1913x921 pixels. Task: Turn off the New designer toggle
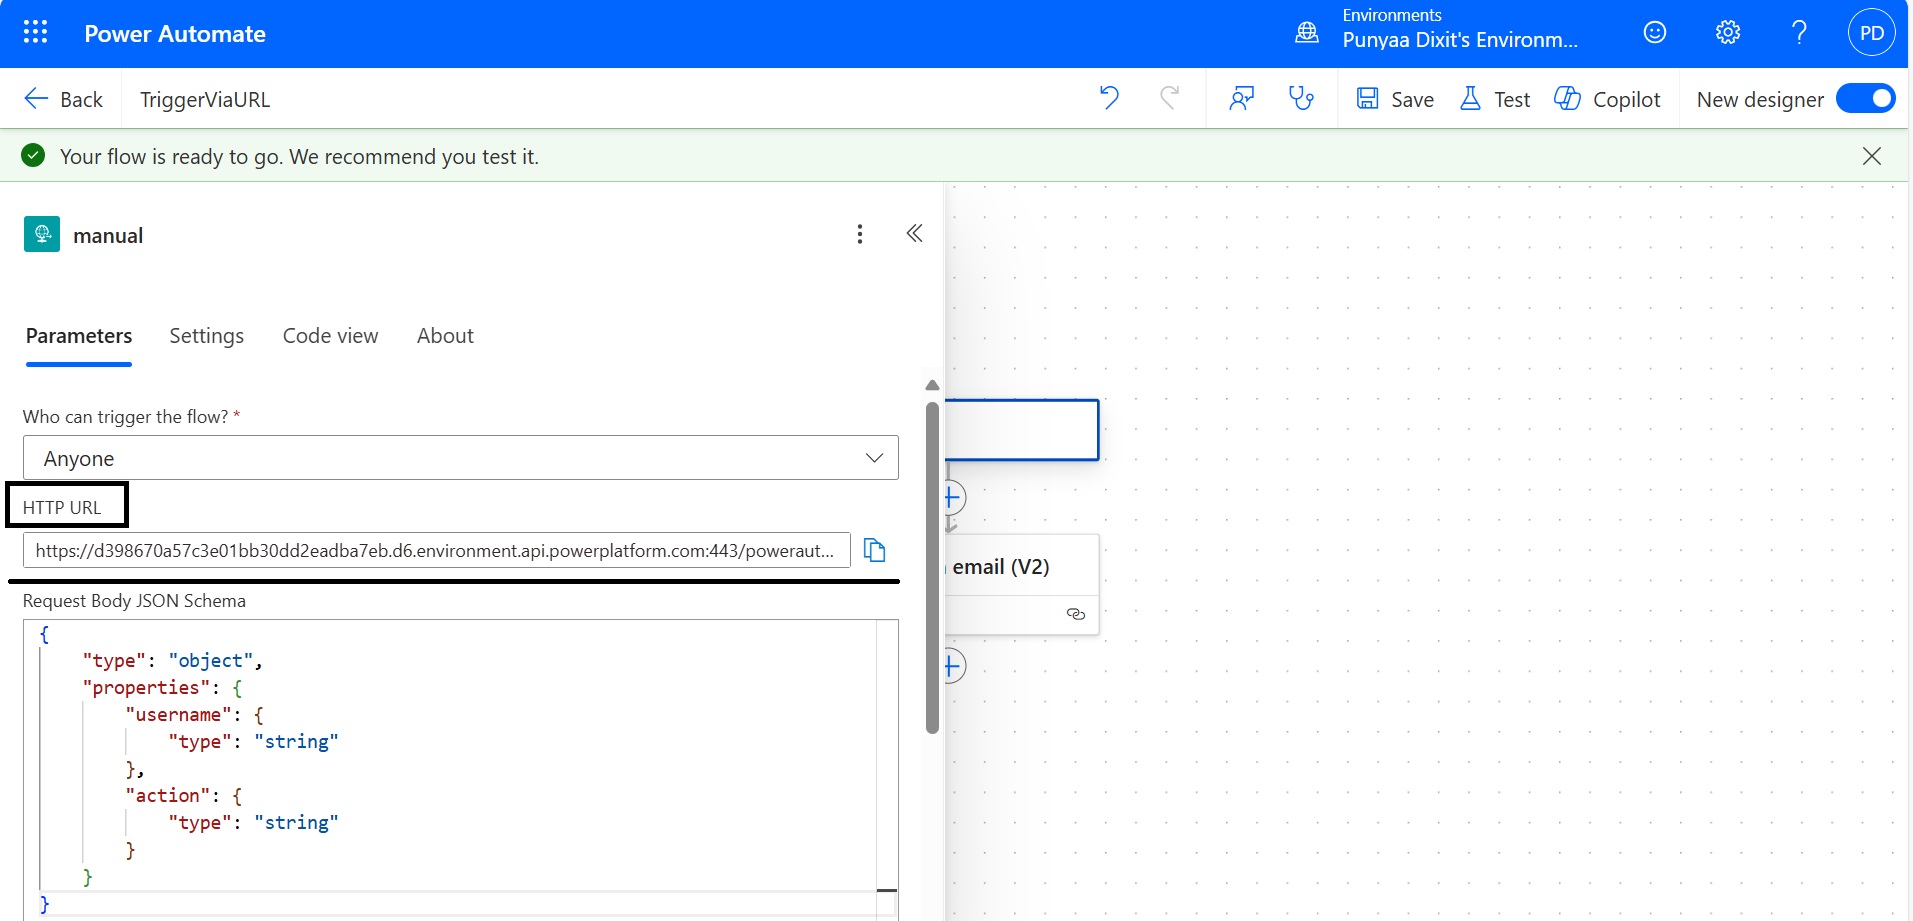click(x=1865, y=99)
